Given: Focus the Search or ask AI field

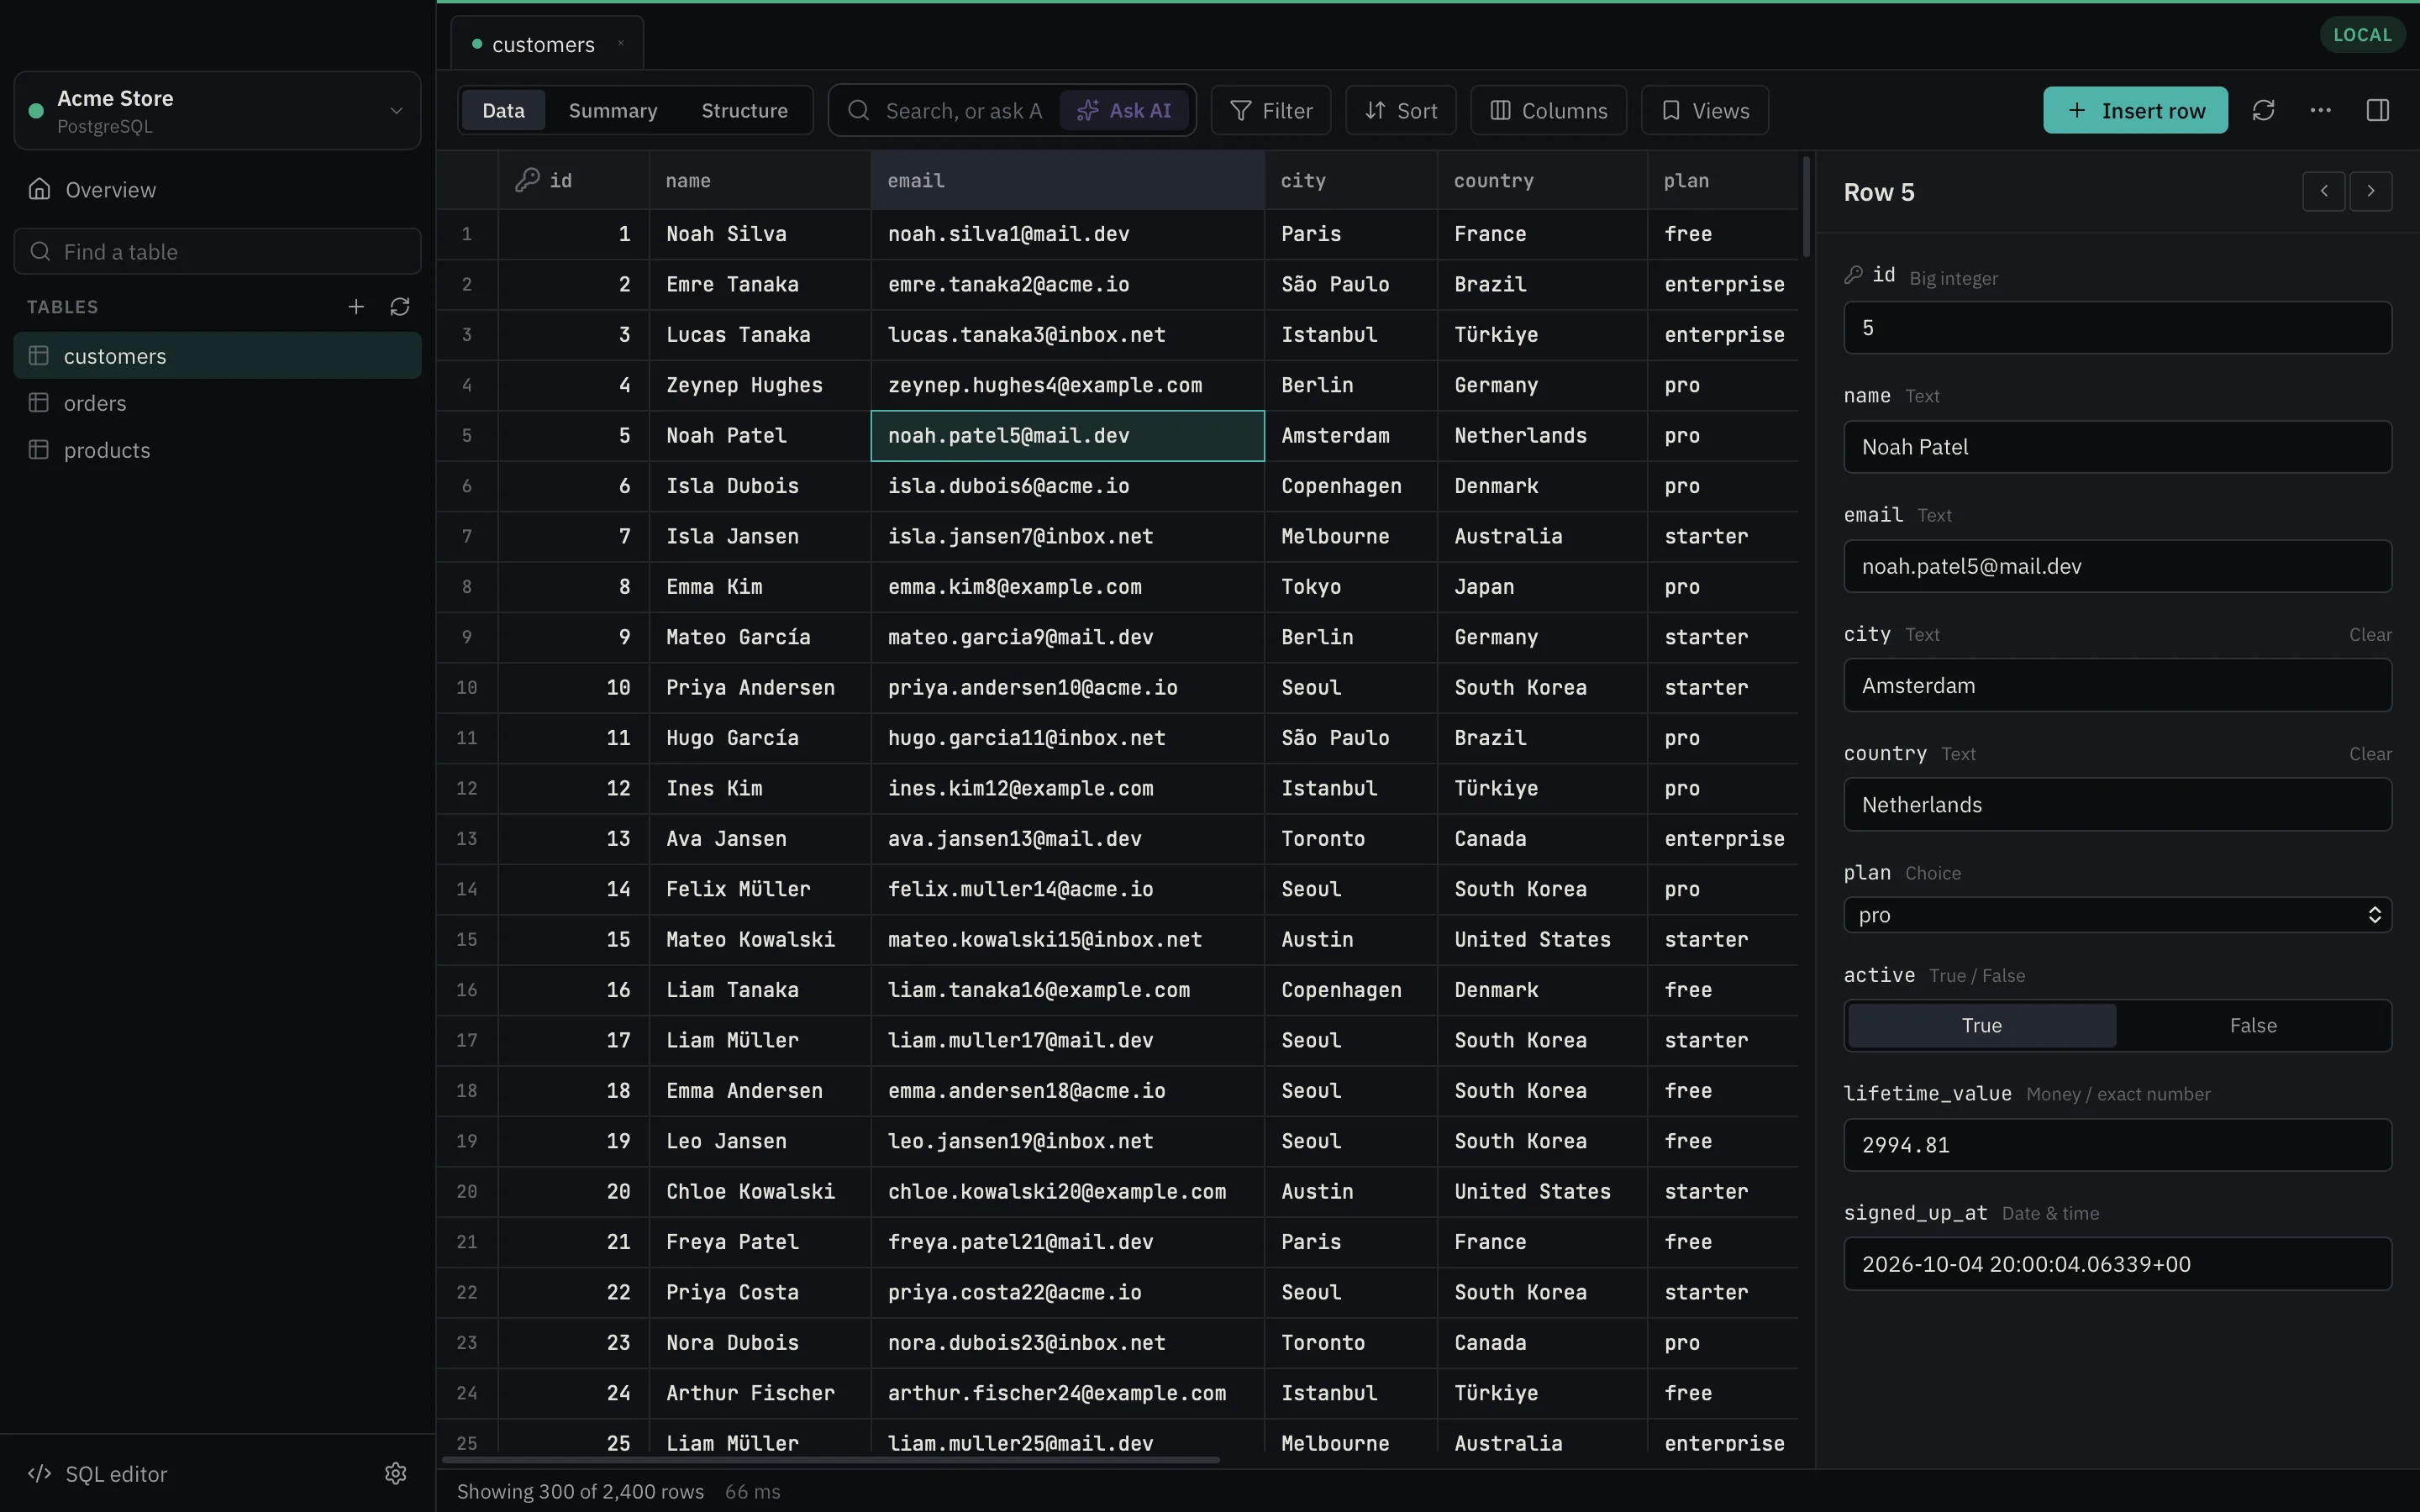Looking at the screenshot, I should click(962, 110).
